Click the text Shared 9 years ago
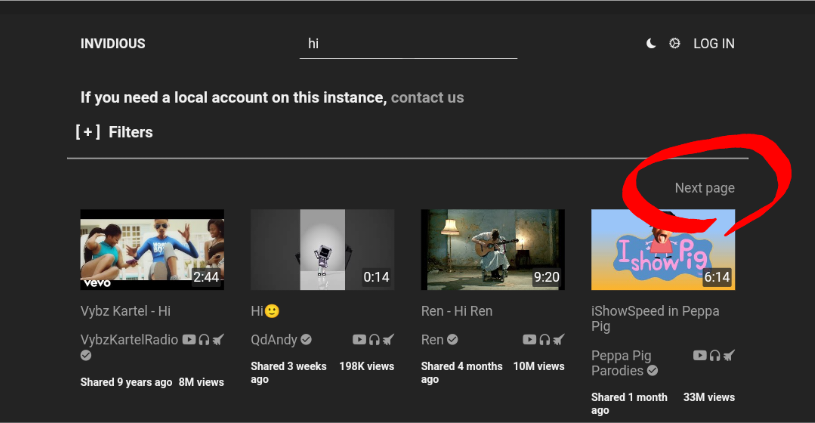 click(x=126, y=382)
